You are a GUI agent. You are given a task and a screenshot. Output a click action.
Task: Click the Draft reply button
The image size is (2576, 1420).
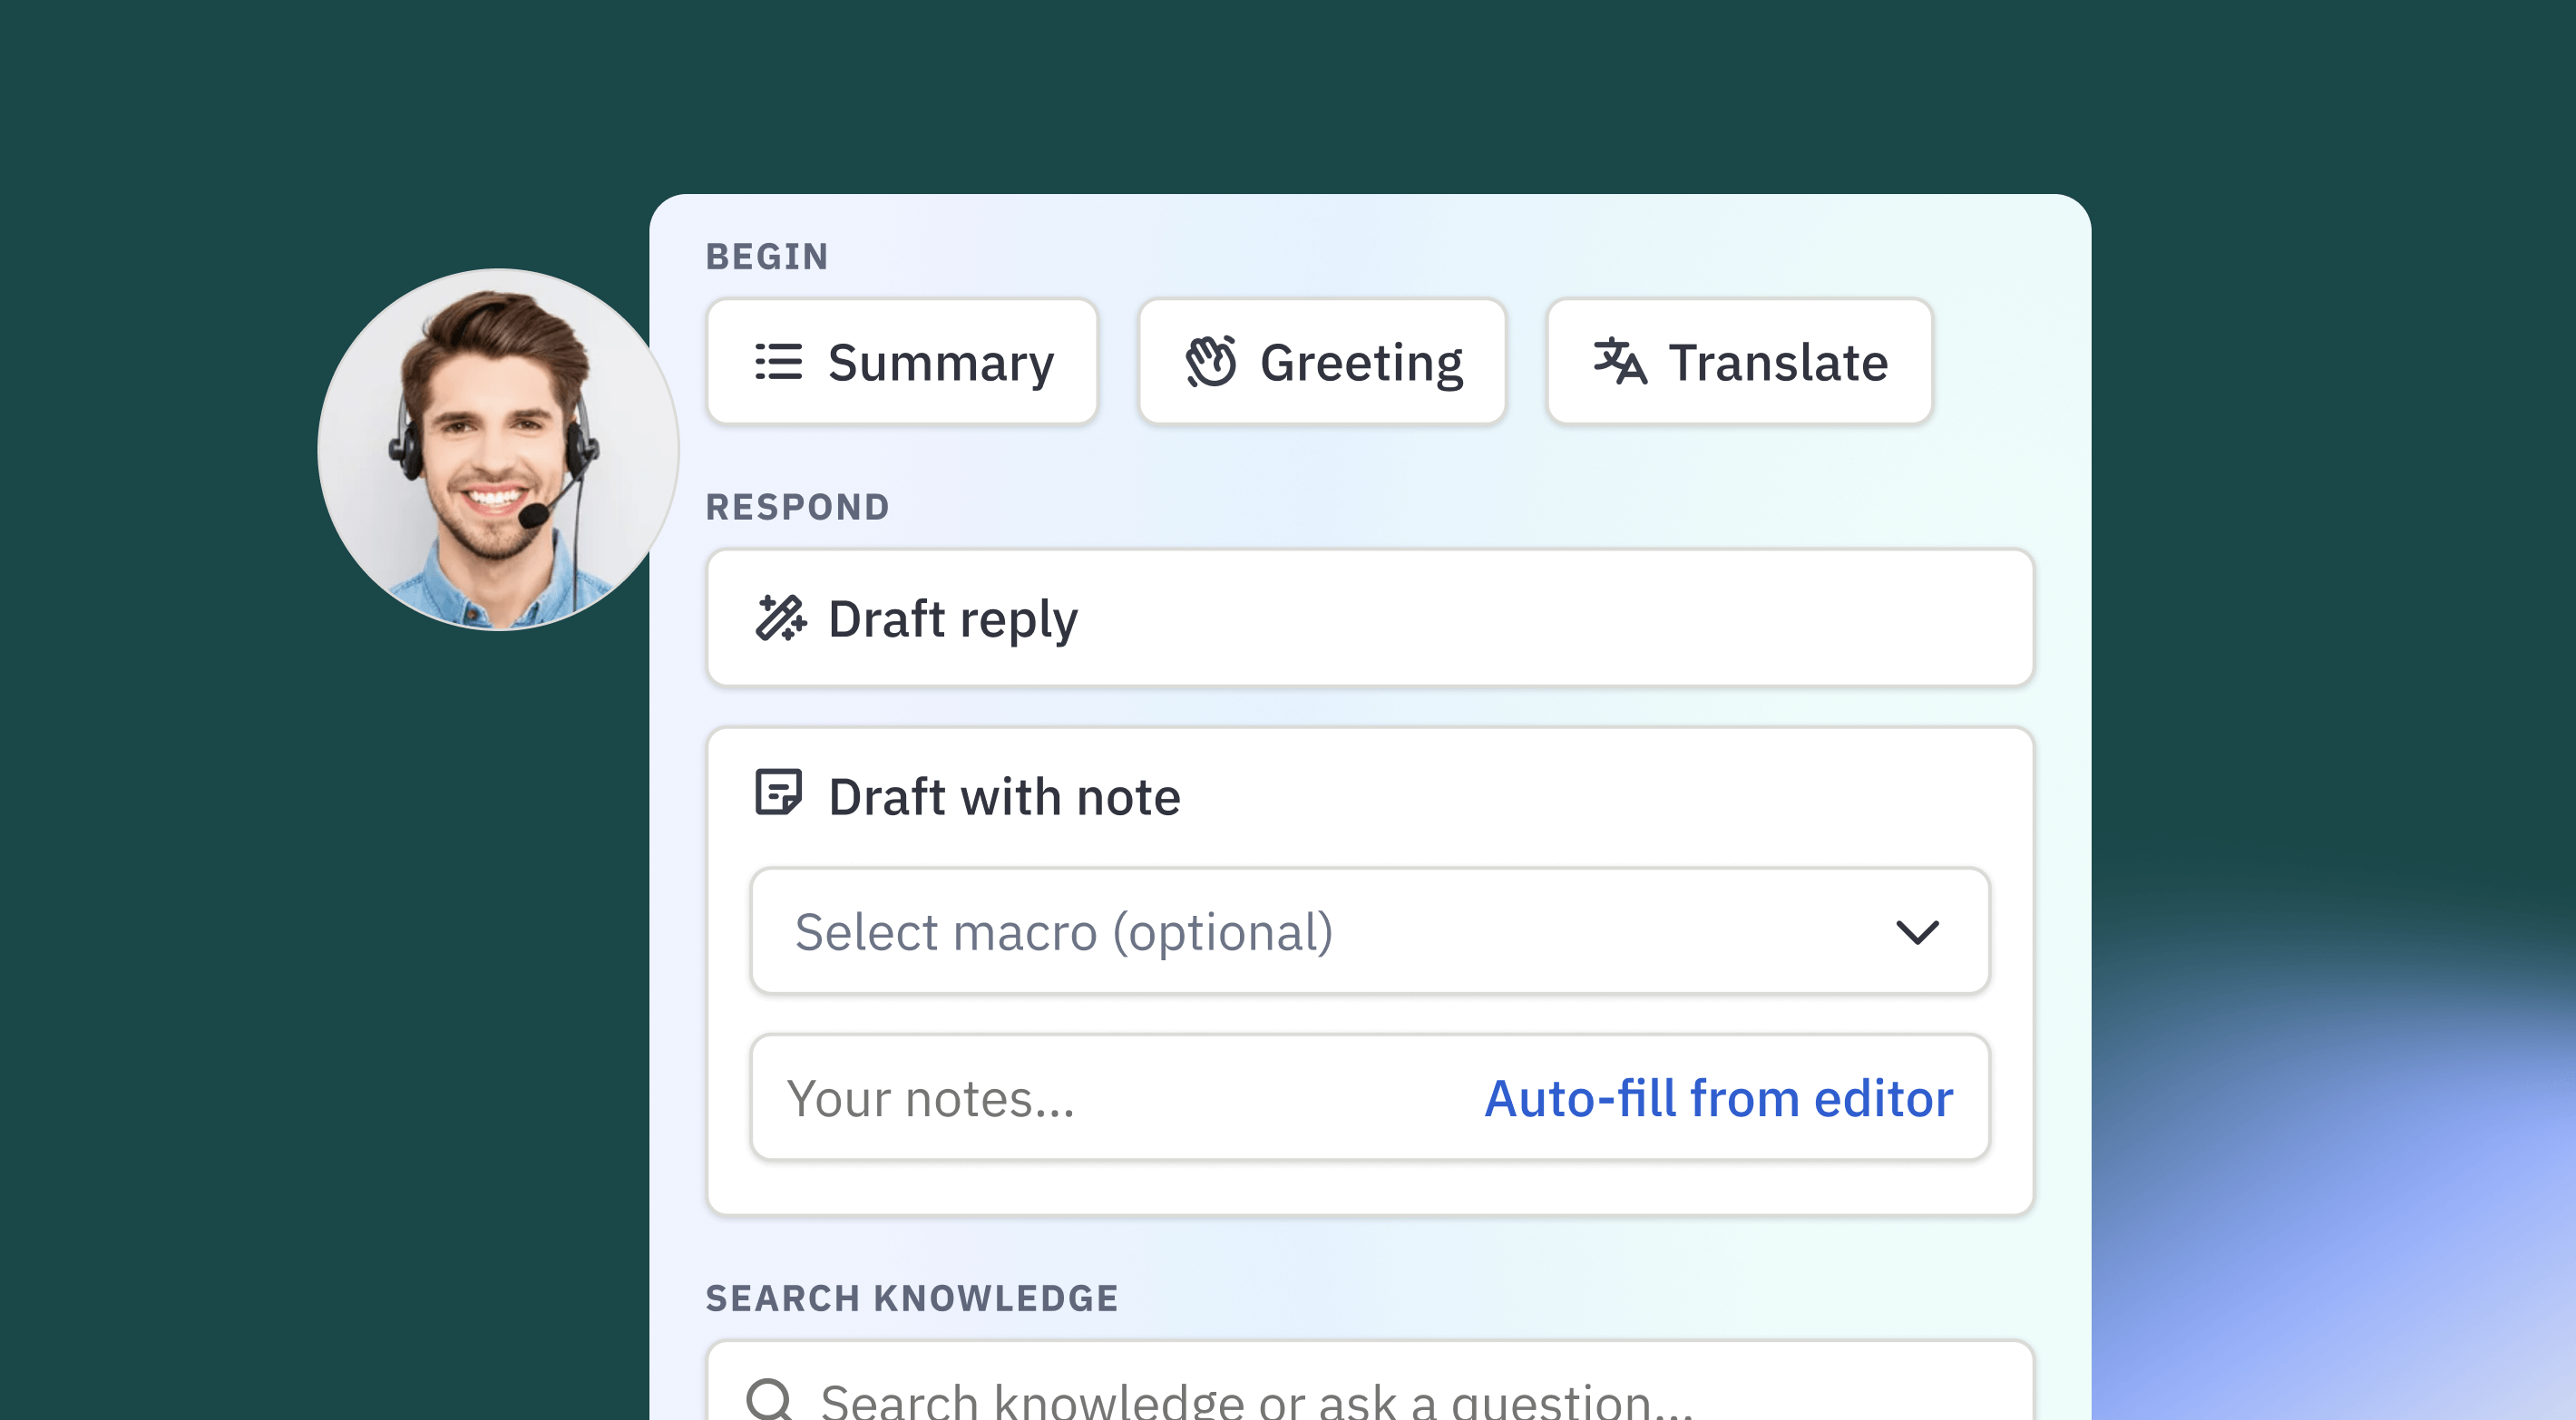pos(1370,618)
